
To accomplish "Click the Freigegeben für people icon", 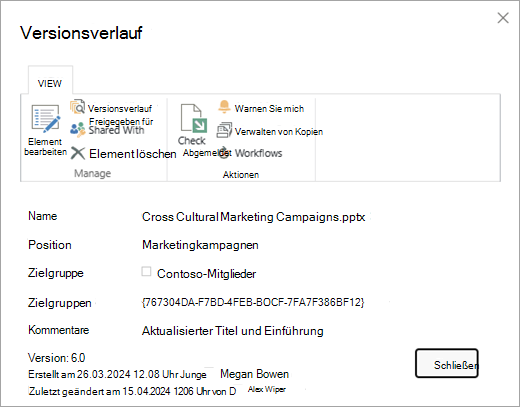I will click(78, 129).
